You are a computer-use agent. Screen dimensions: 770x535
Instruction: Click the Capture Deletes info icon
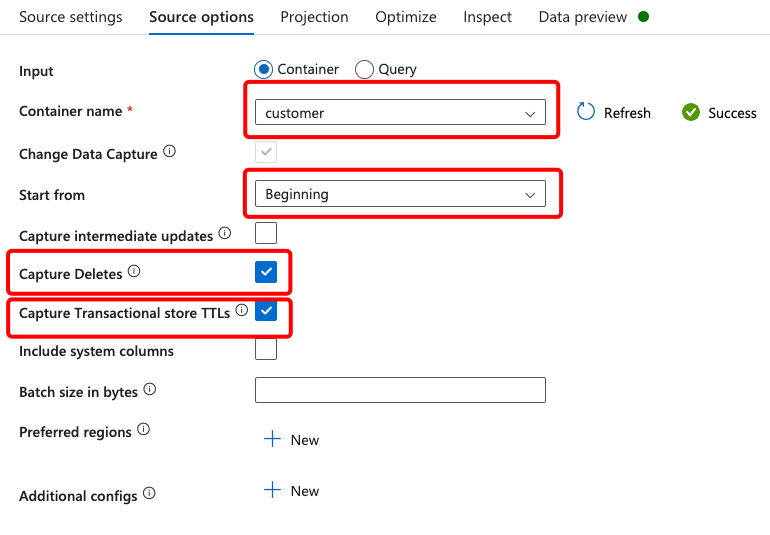134,271
